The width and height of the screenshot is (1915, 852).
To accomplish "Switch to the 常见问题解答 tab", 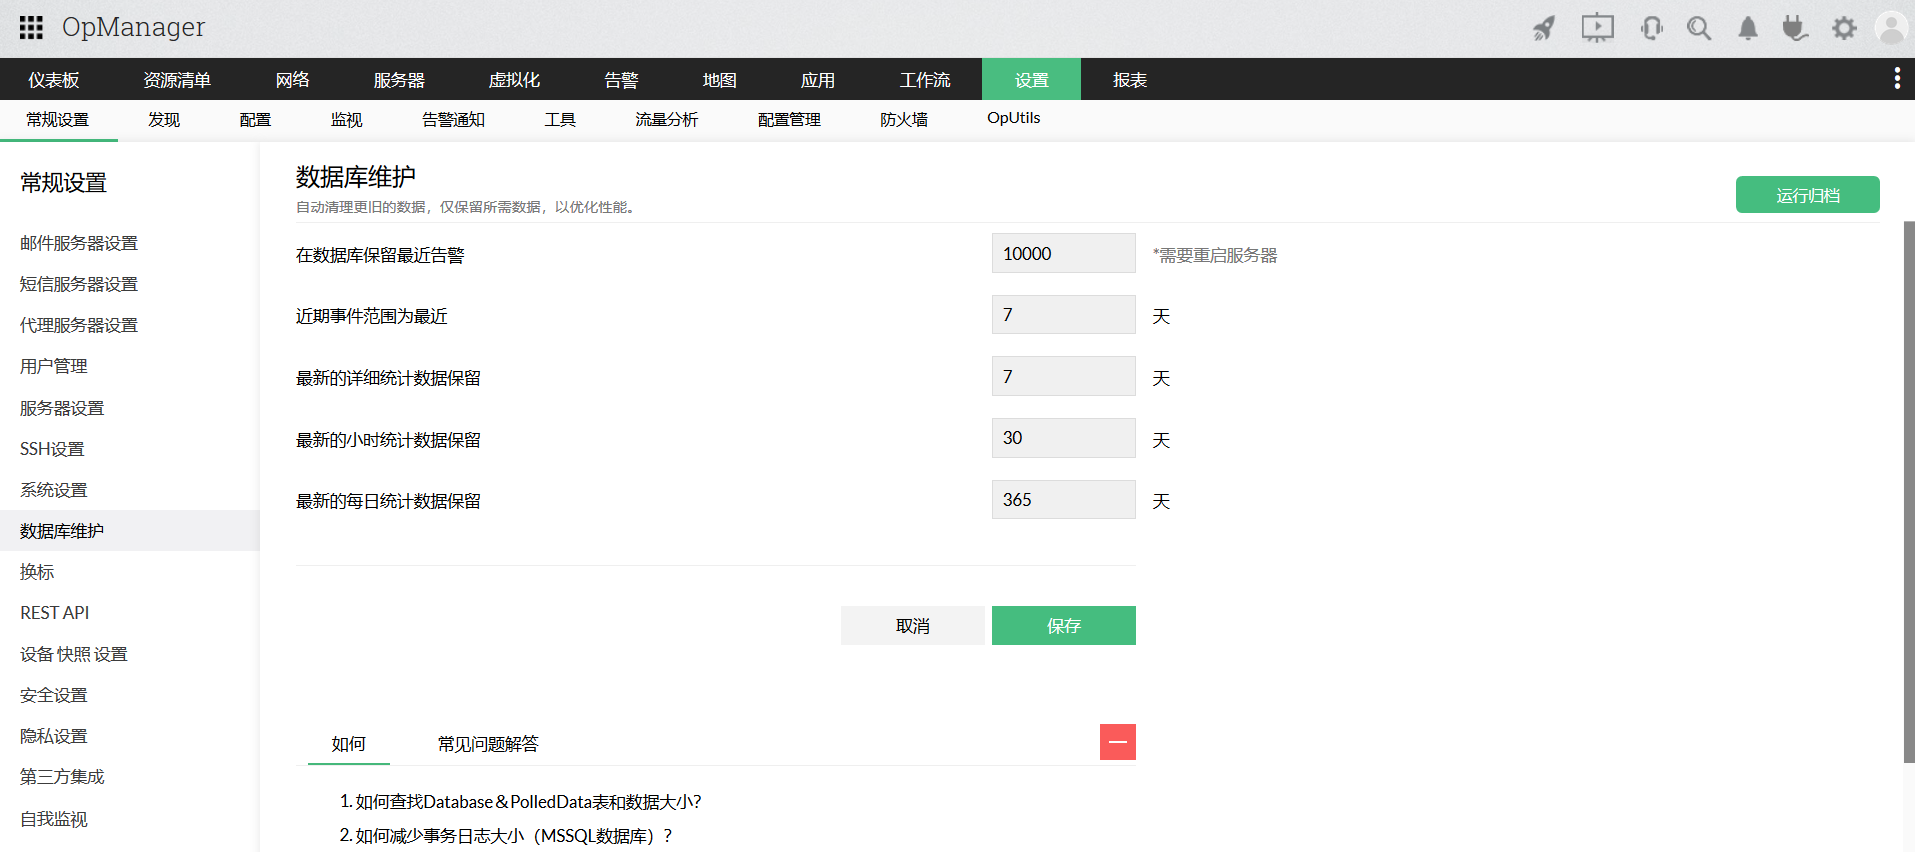I will pos(488,744).
